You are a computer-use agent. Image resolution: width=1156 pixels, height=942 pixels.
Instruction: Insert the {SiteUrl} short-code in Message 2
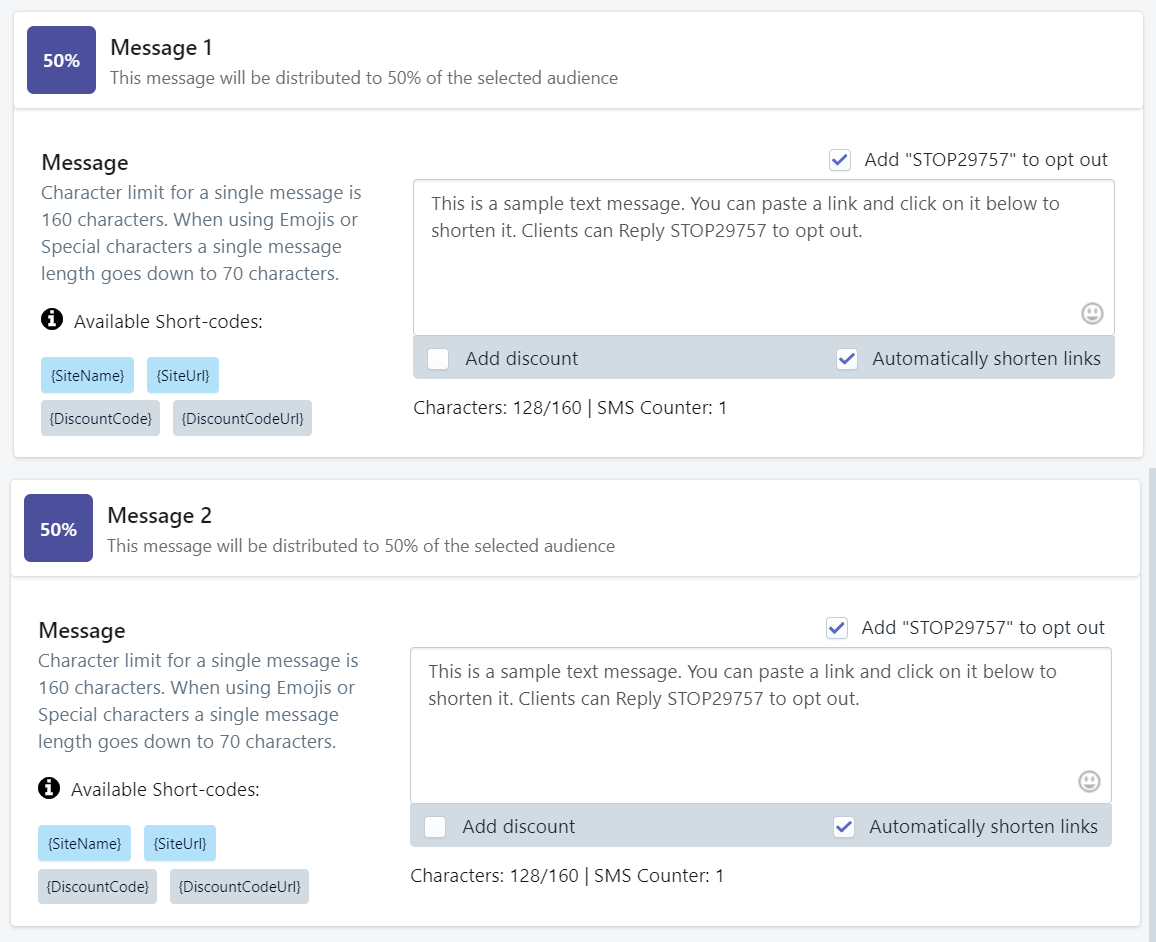[x=180, y=843]
